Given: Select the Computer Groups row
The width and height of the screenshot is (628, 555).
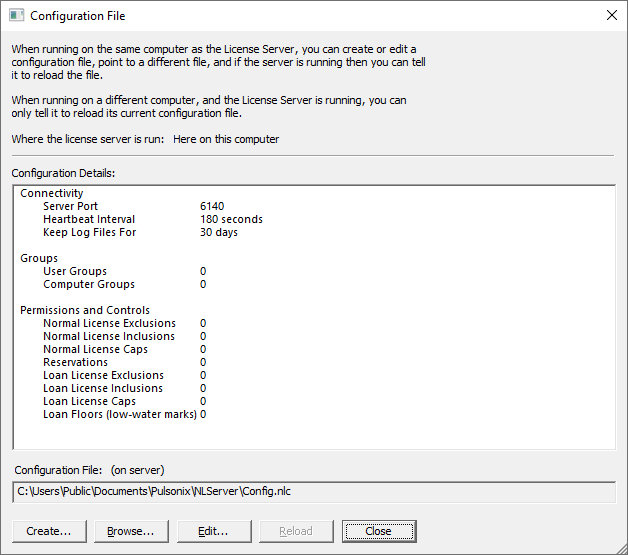Looking at the screenshot, I should coord(88,284).
